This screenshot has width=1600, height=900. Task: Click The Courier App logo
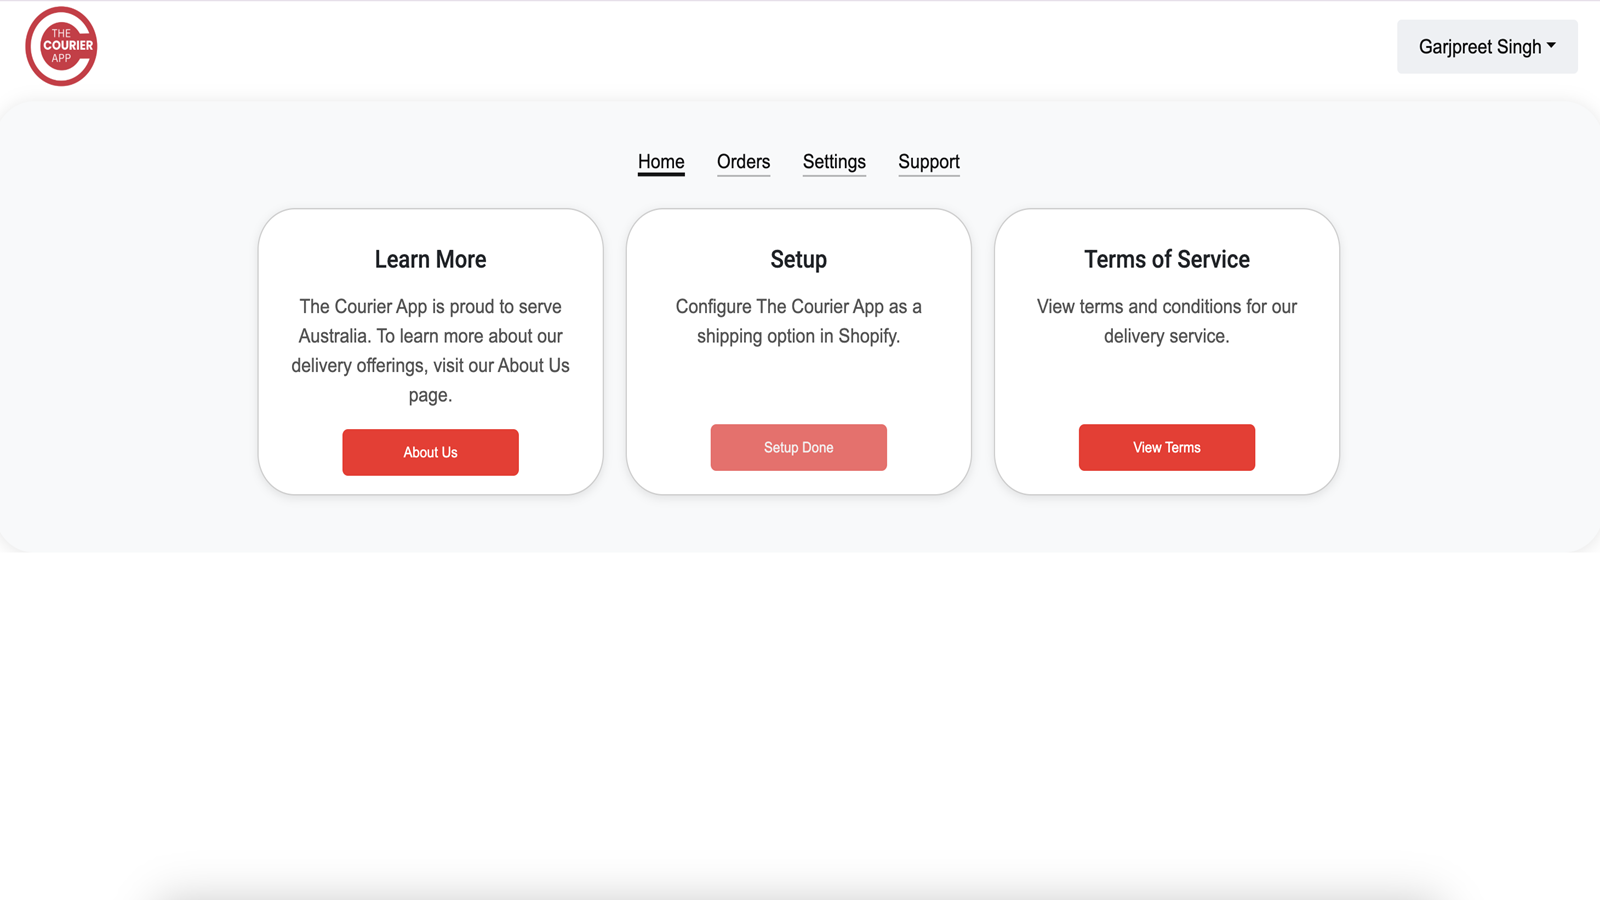coord(61,46)
